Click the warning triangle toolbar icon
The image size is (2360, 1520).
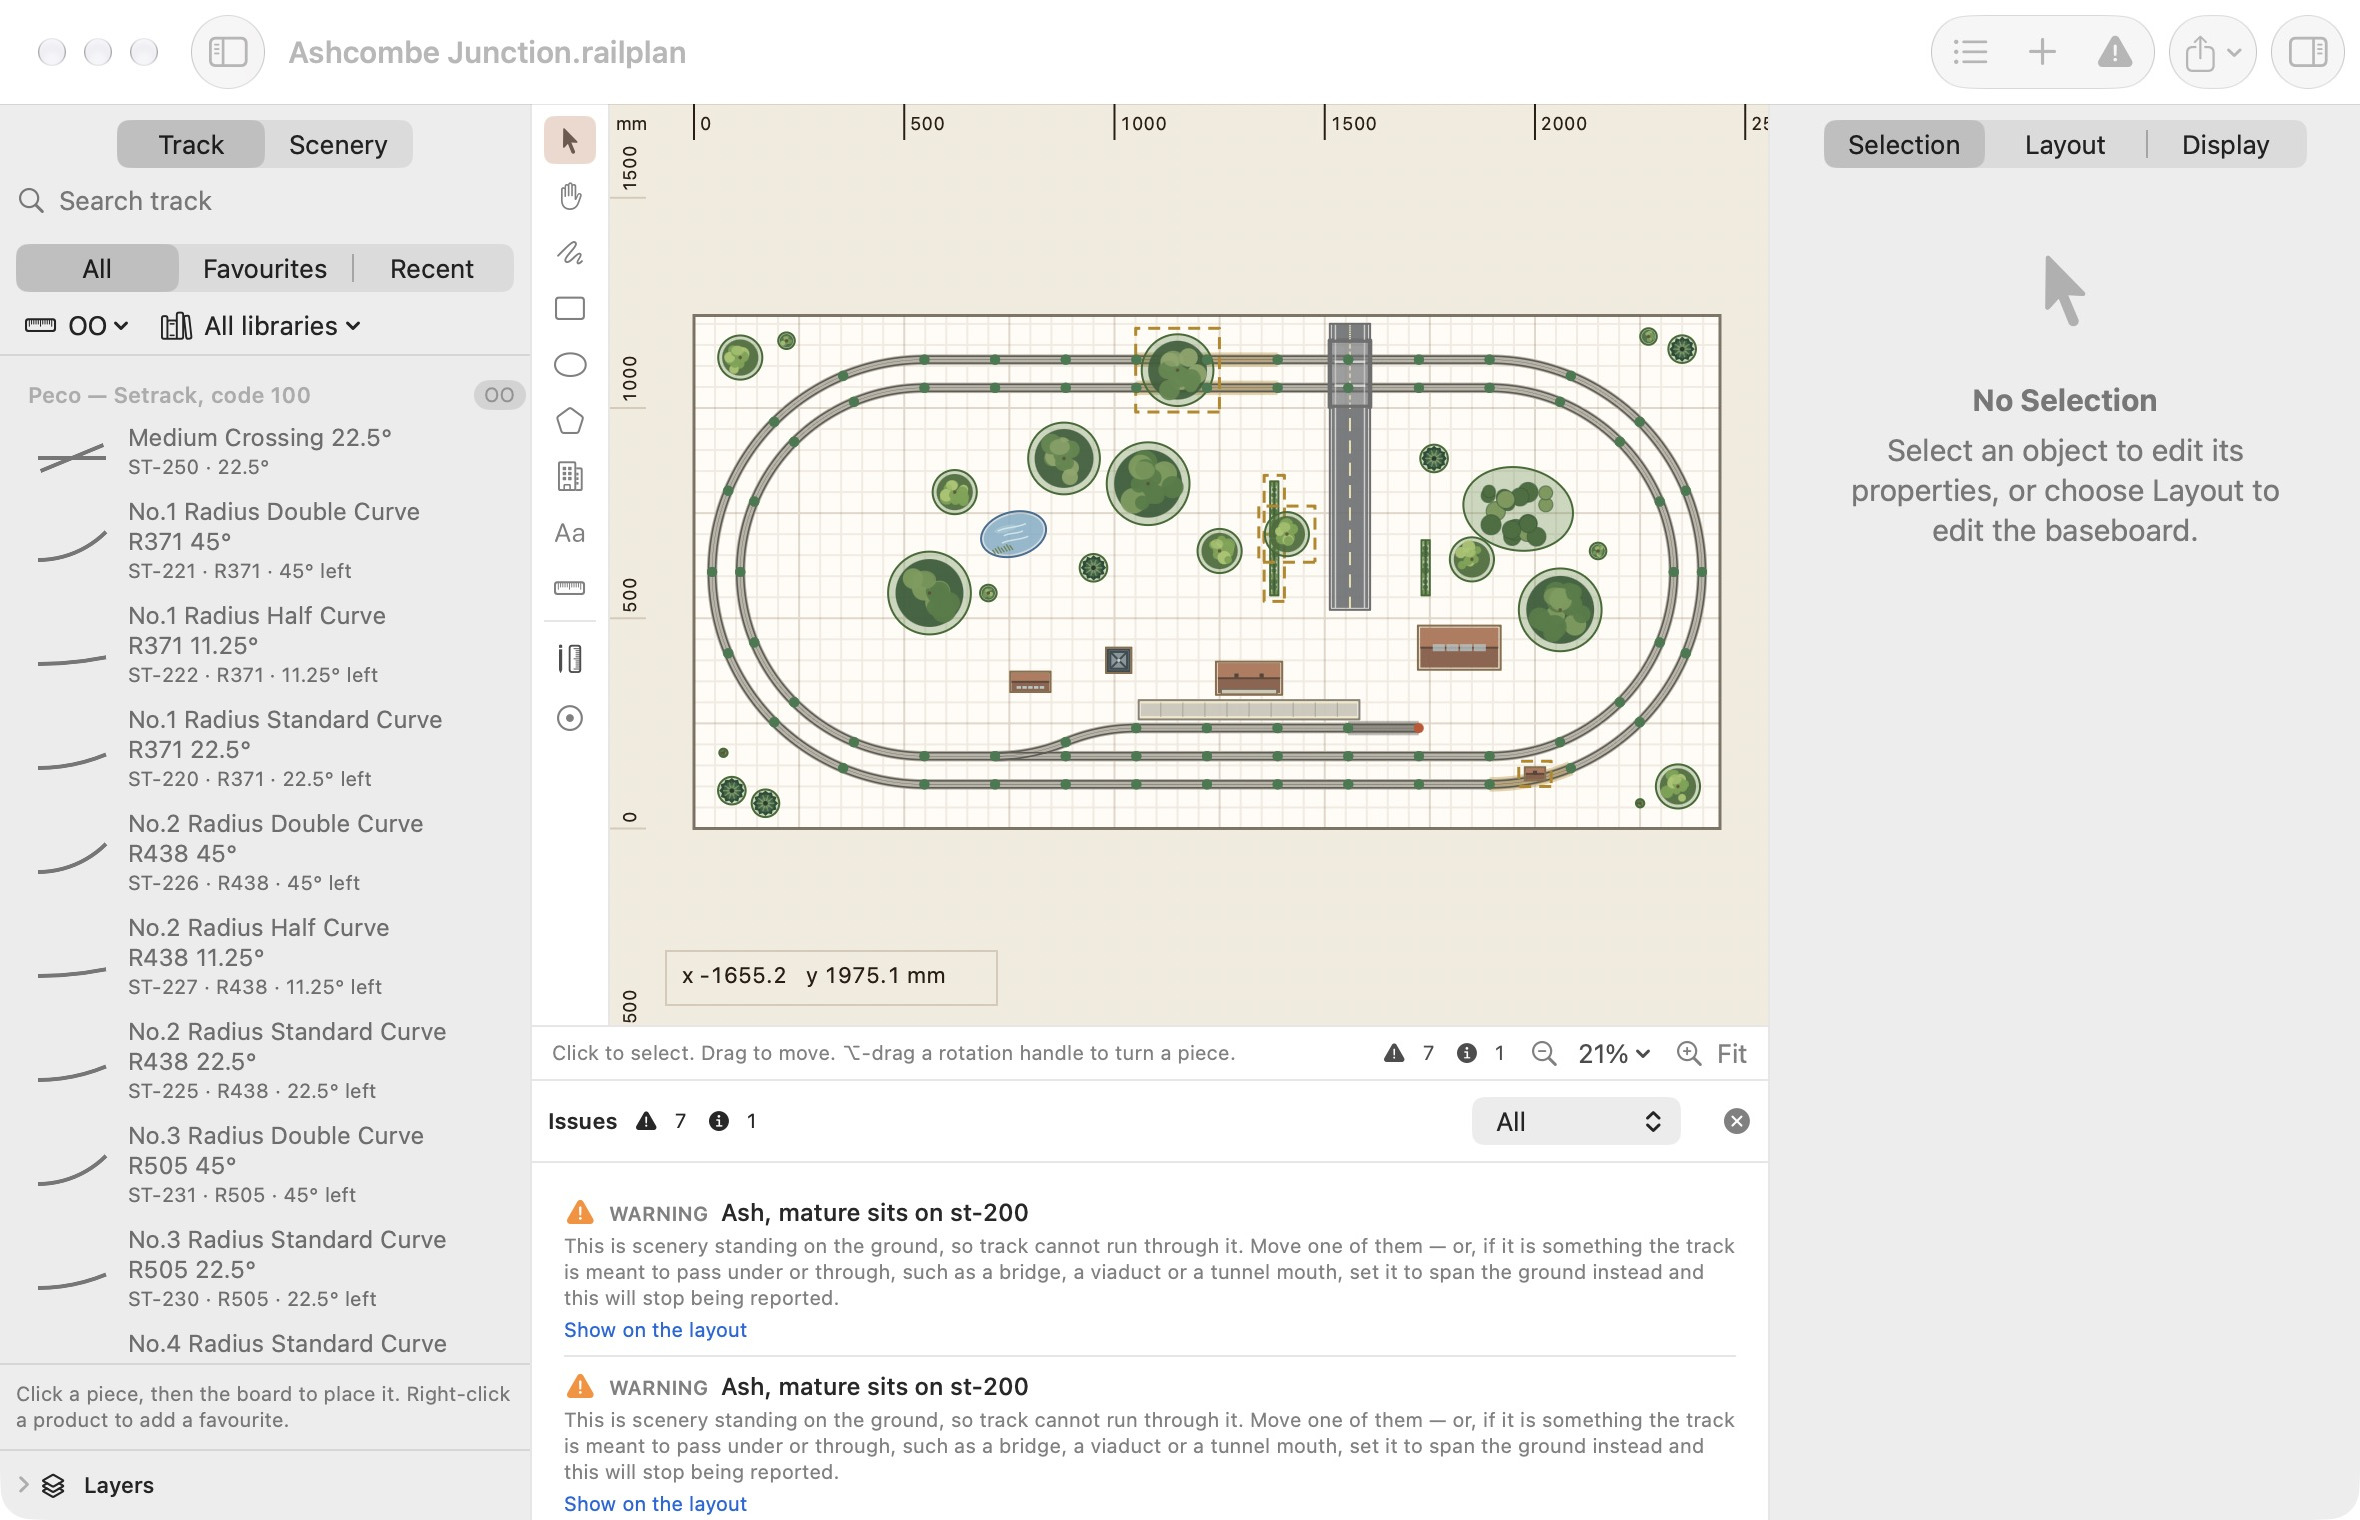click(x=2114, y=52)
